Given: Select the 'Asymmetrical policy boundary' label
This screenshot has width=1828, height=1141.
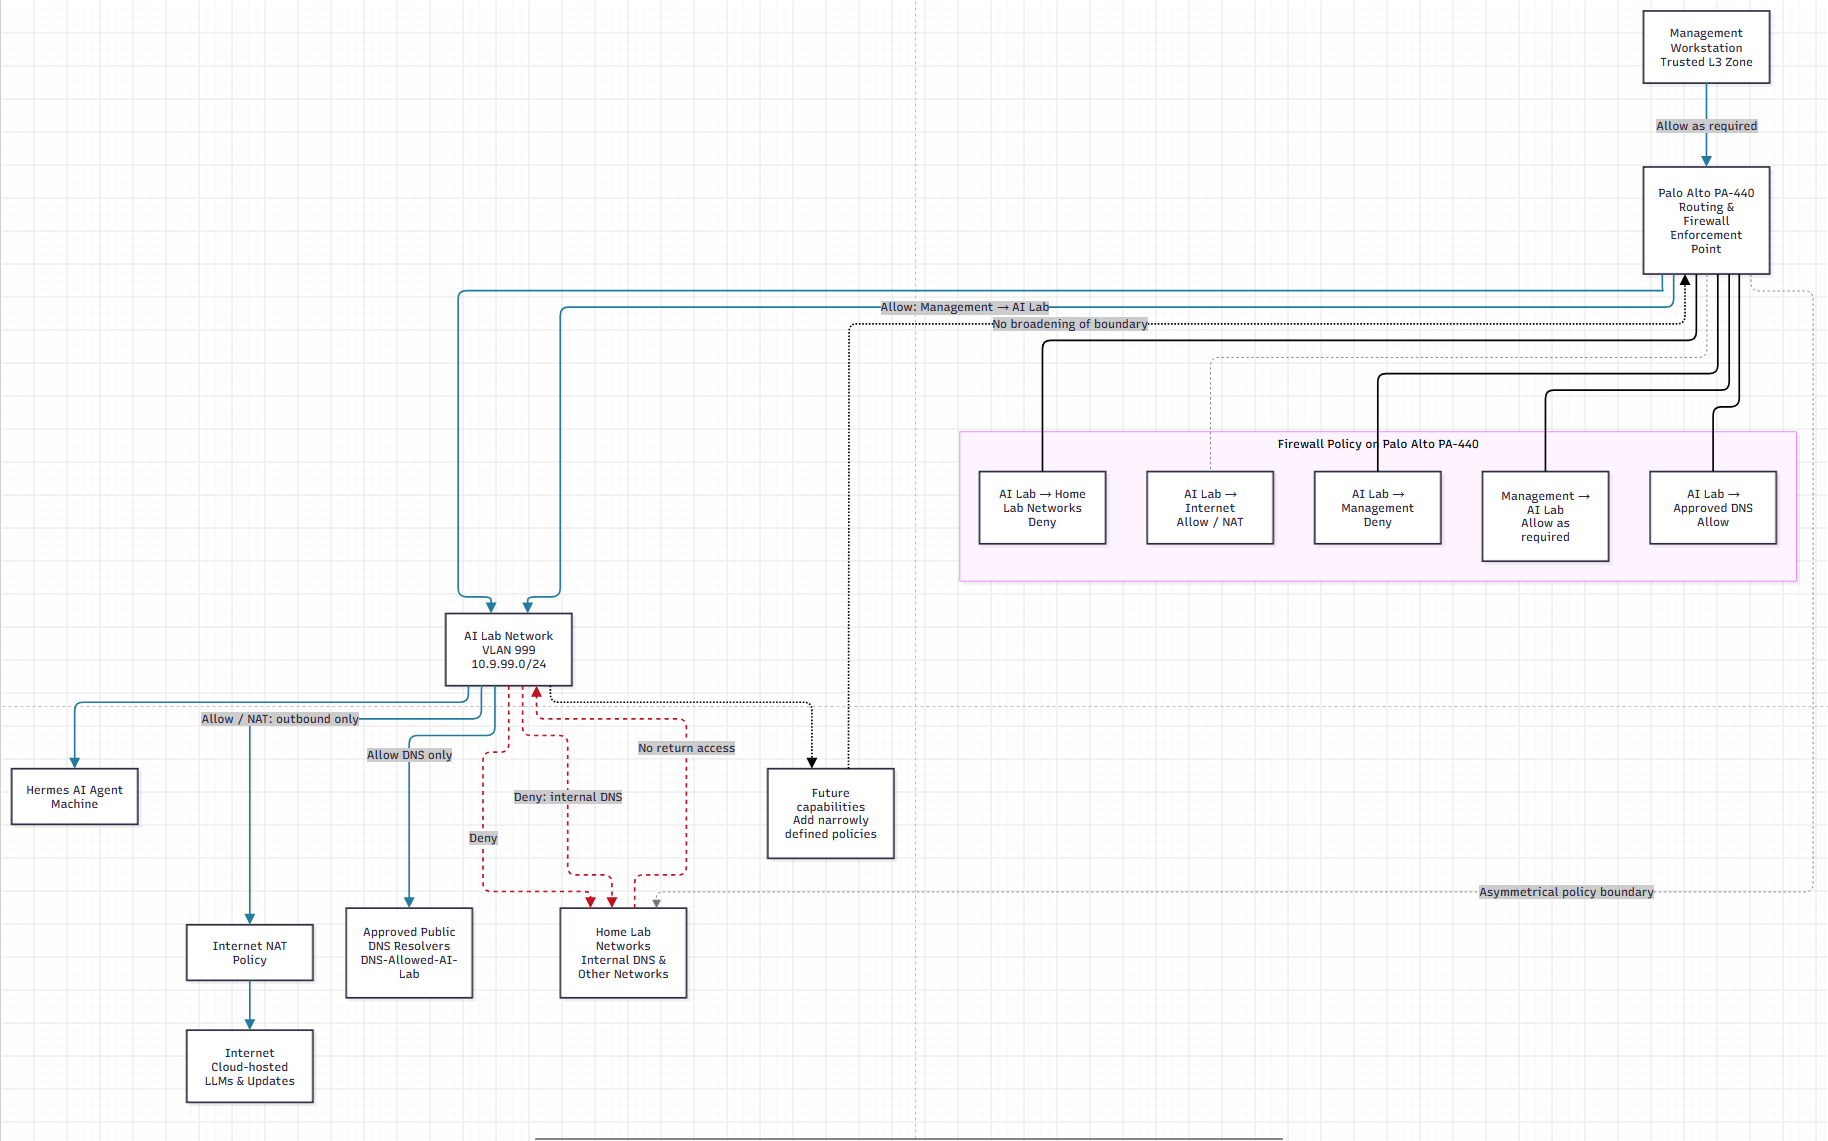Looking at the screenshot, I should 1566,892.
